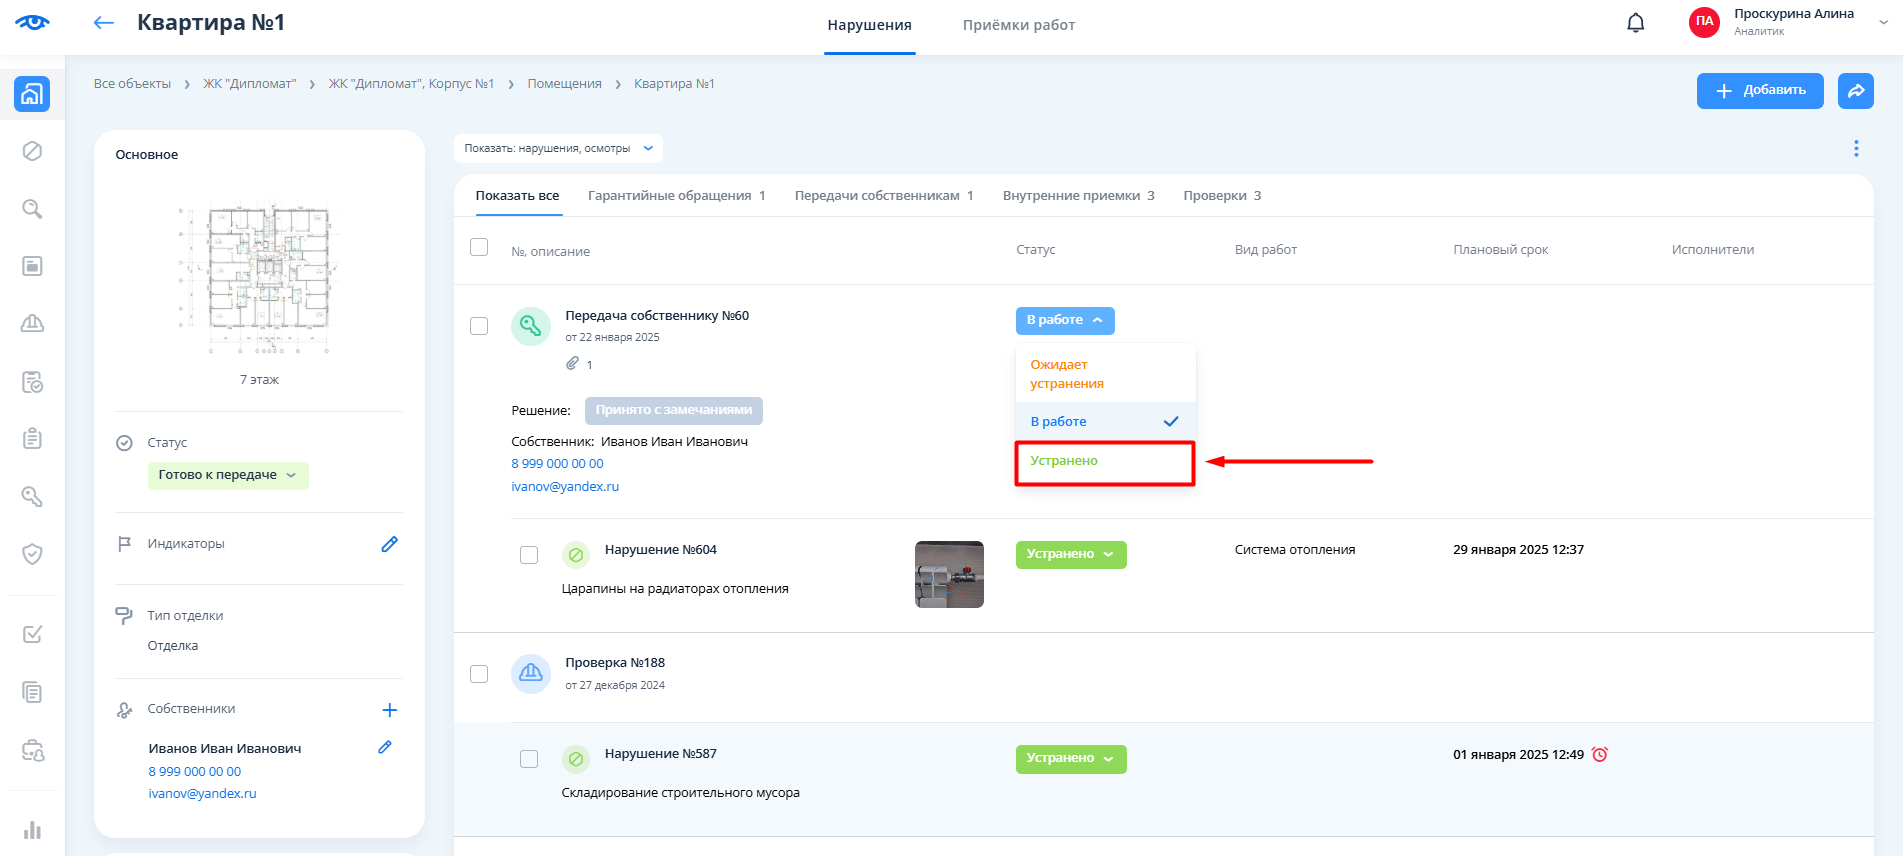Switch to the Приёмки работ tab

pos(1018,25)
